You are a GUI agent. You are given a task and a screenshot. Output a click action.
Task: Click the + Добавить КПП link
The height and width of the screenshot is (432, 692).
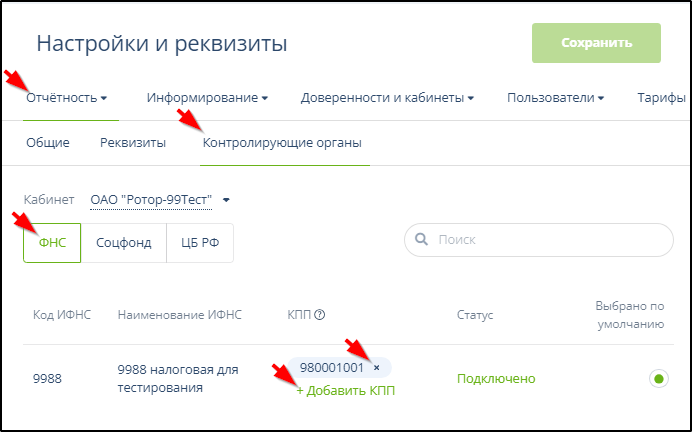[x=345, y=390]
